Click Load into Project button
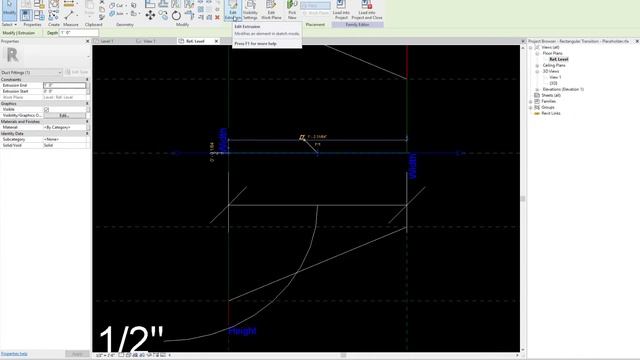Image resolution: width=640 pixels, height=360 pixels. 341,10
